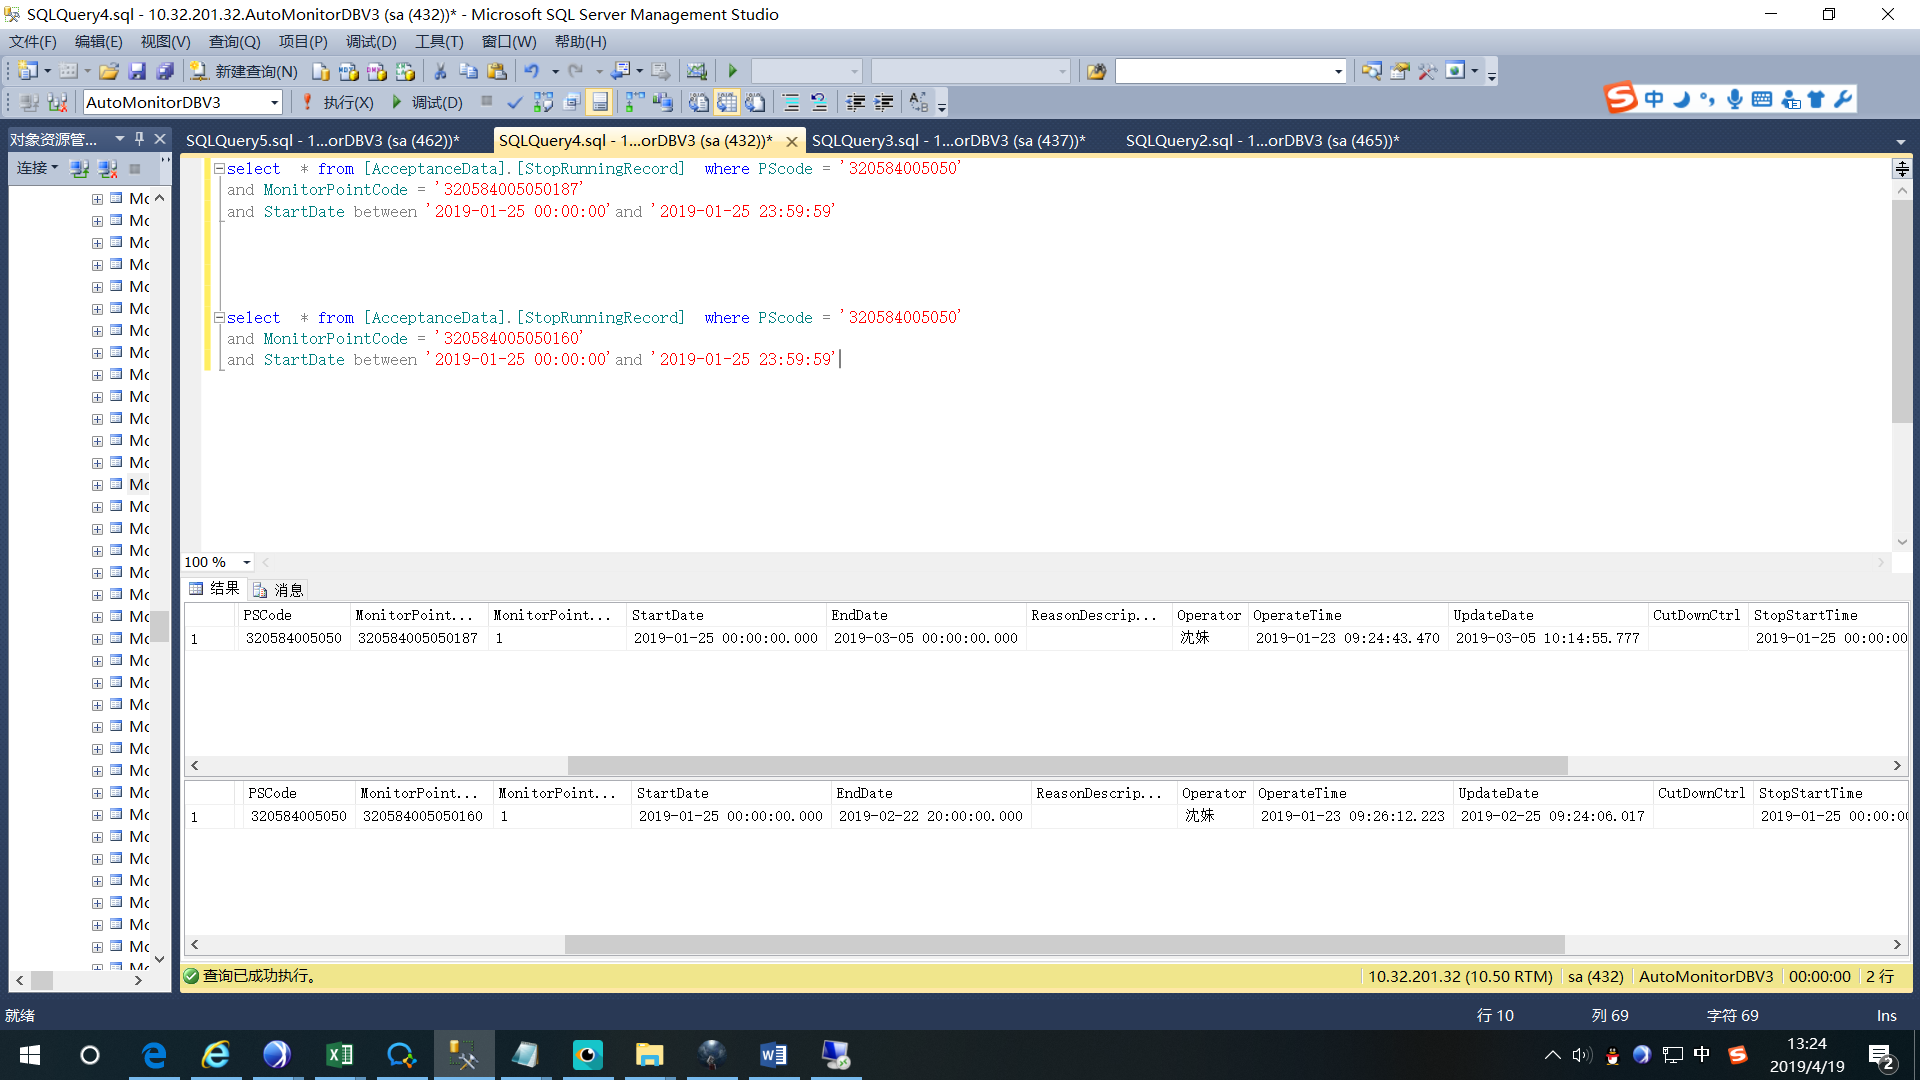Click first result grid horizontal scrollbar thumb

tap(1067, 765)
